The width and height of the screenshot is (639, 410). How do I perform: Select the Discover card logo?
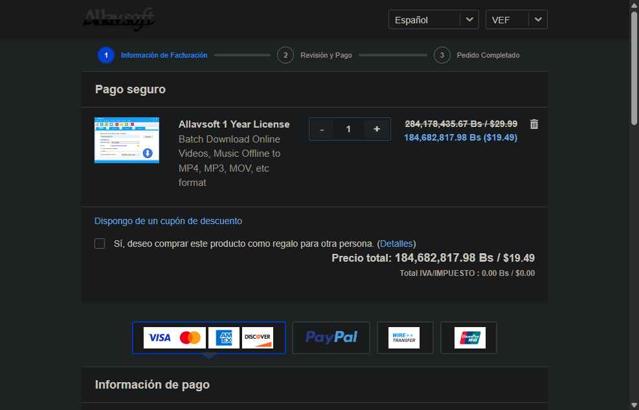pyautogui.click(x=257, y=337)
